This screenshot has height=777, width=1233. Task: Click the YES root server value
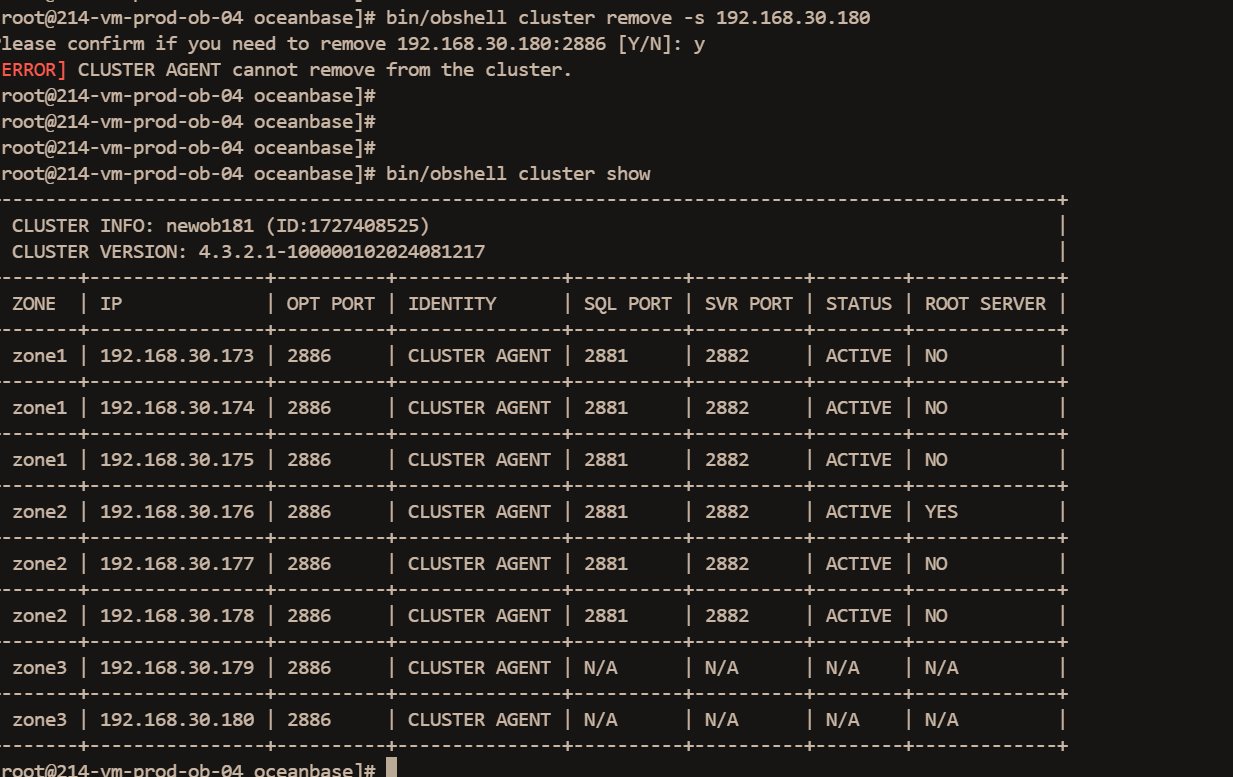(941, 511)
